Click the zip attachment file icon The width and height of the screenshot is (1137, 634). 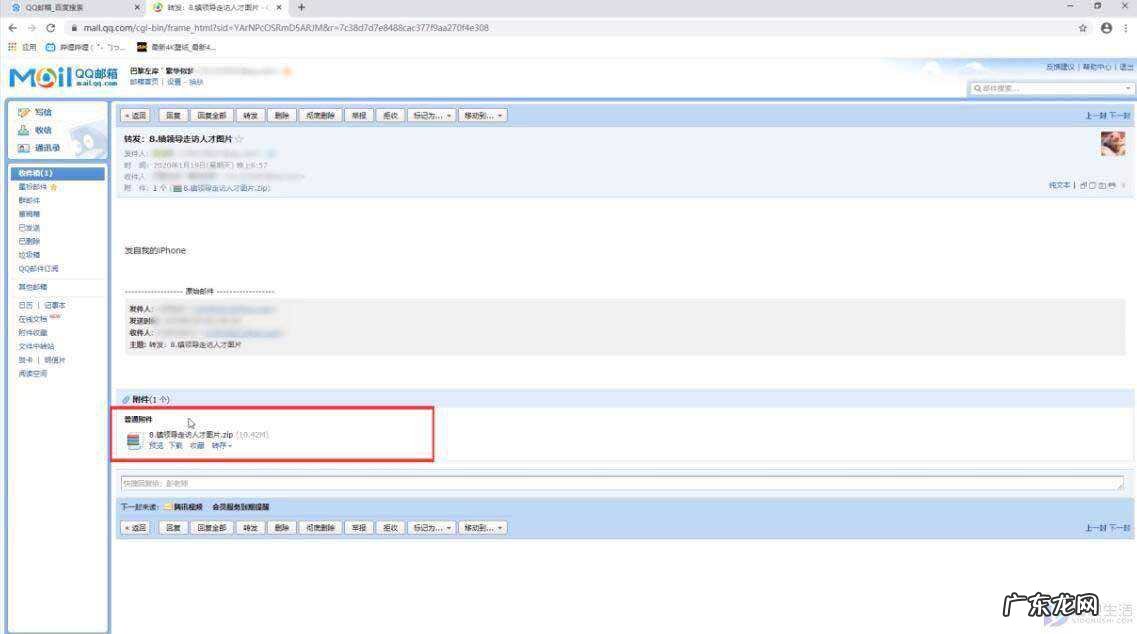(133, 440)
